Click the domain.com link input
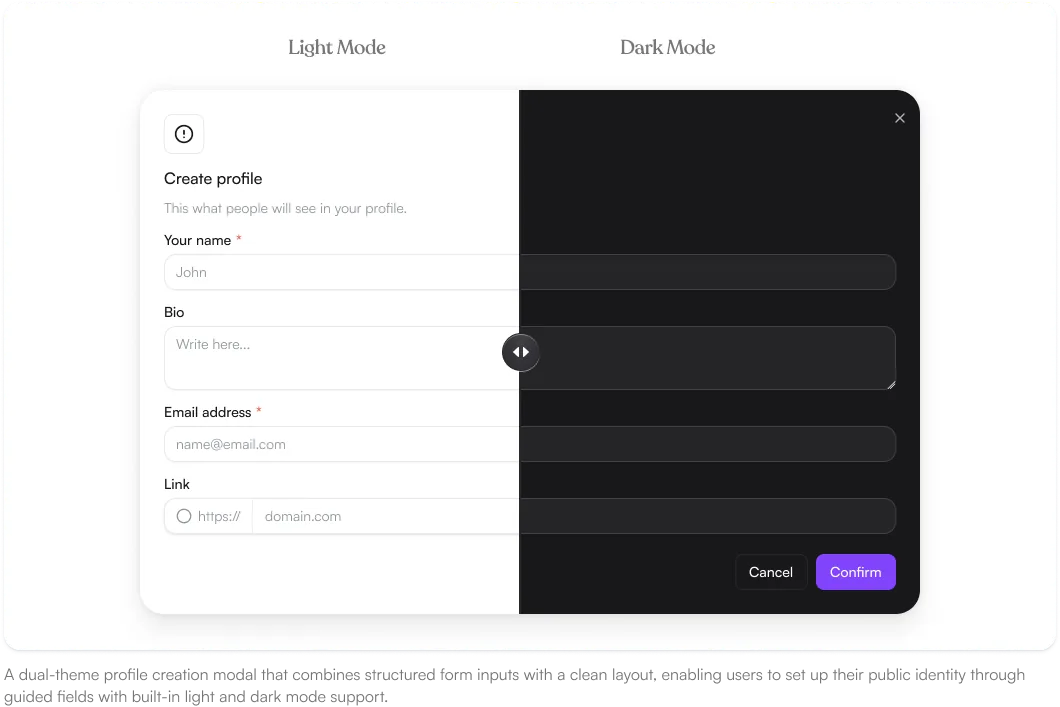Image resolution: width=1060 pixels, height=707 pixels. [574, 516]
